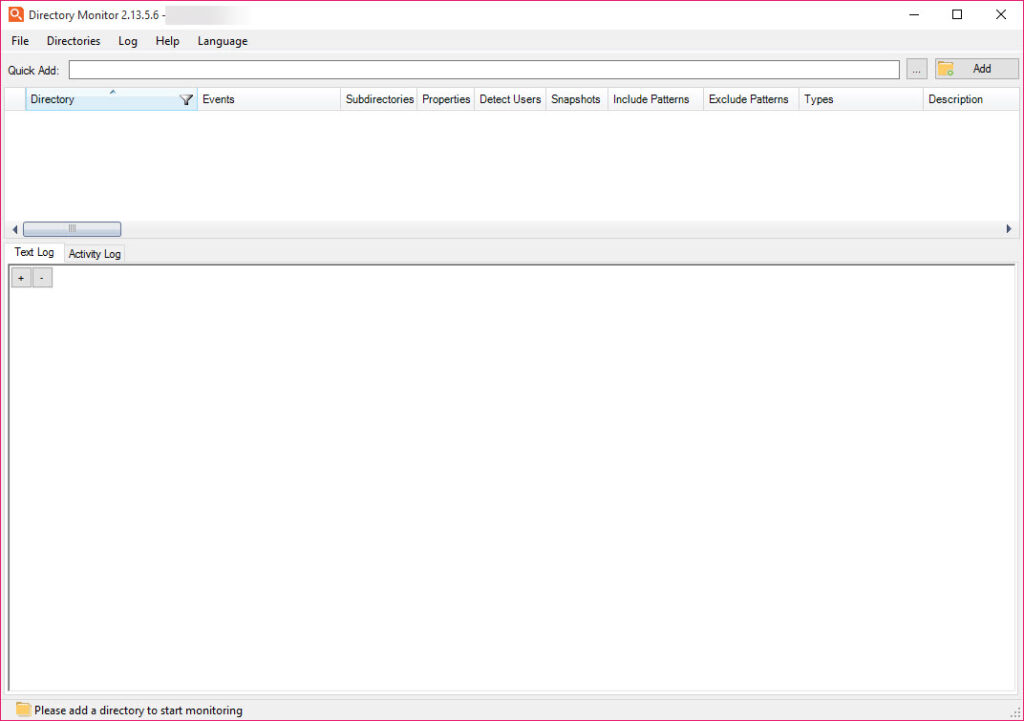The image size is (1024, 721).
Task: Click 'Please add a directory to start monitoring' text
Action: [x=138, y=710]
